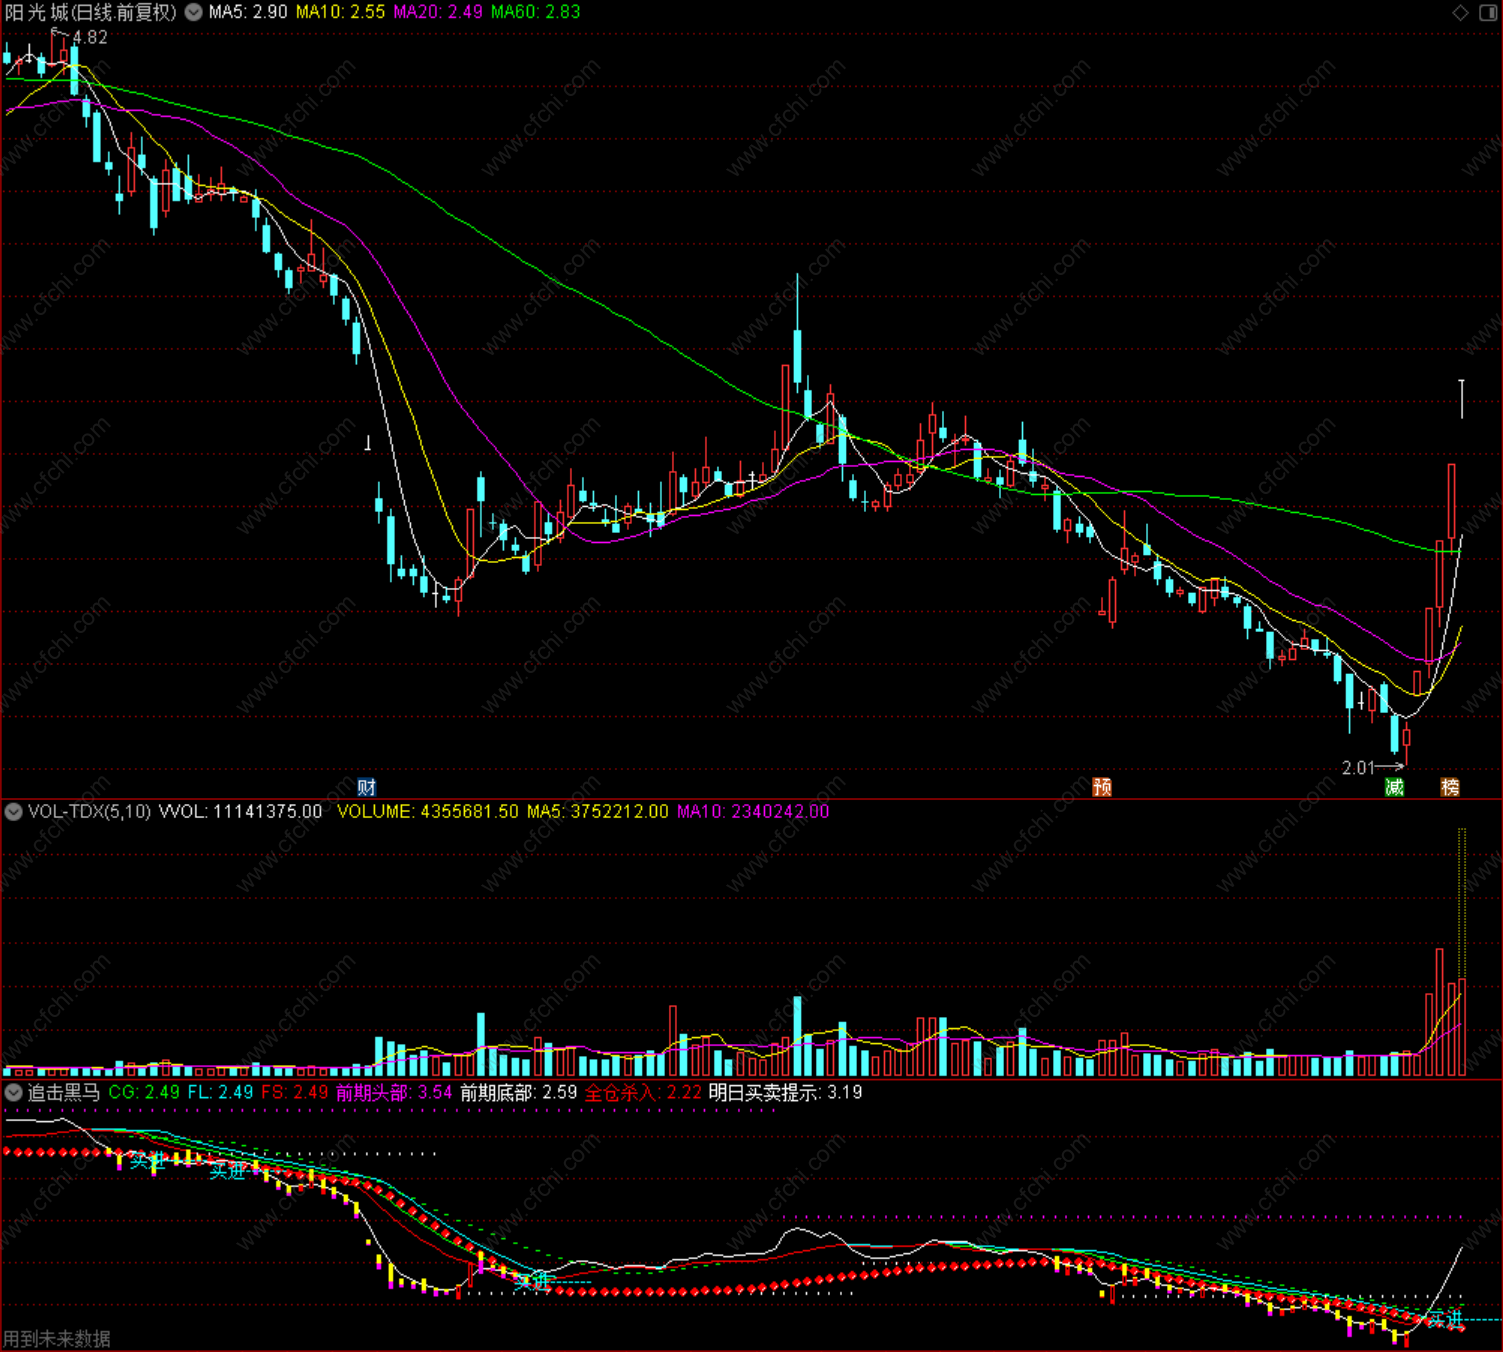Click the 2.01 low price marker
Screen dimensions: 1503x1352
(1358, 767)
